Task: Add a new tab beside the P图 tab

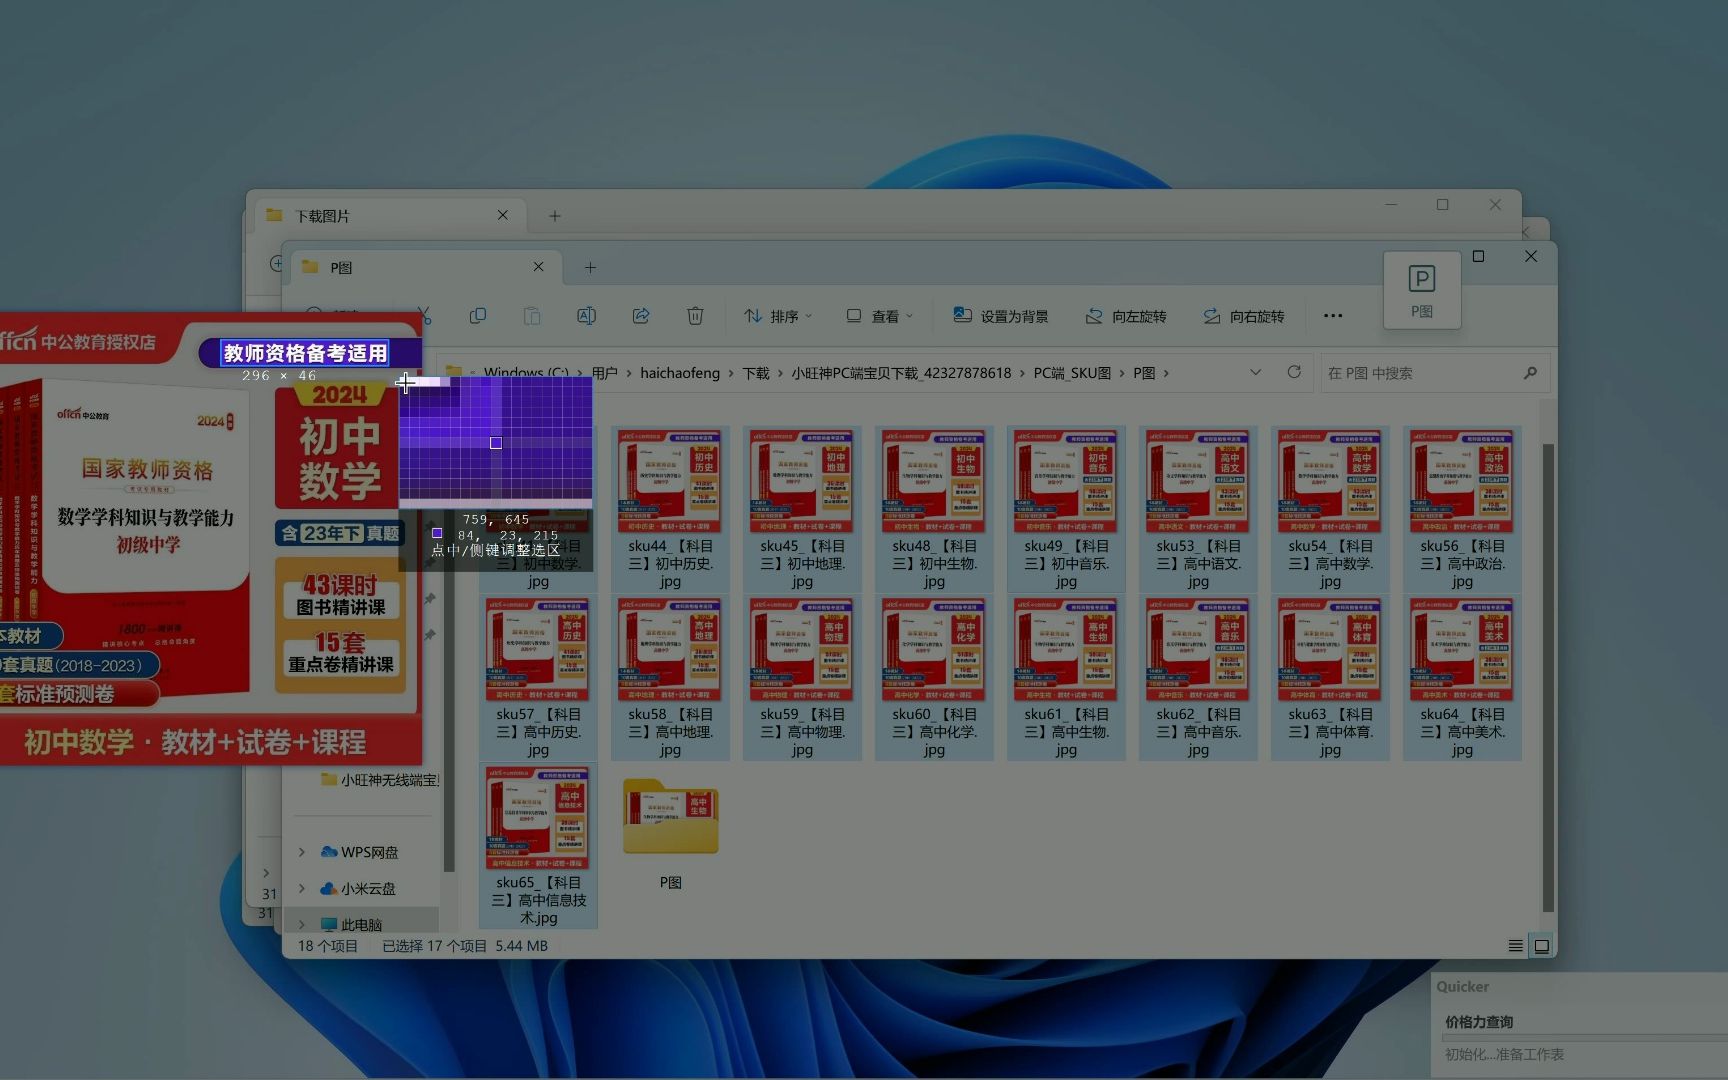Action: coord(590,268)
